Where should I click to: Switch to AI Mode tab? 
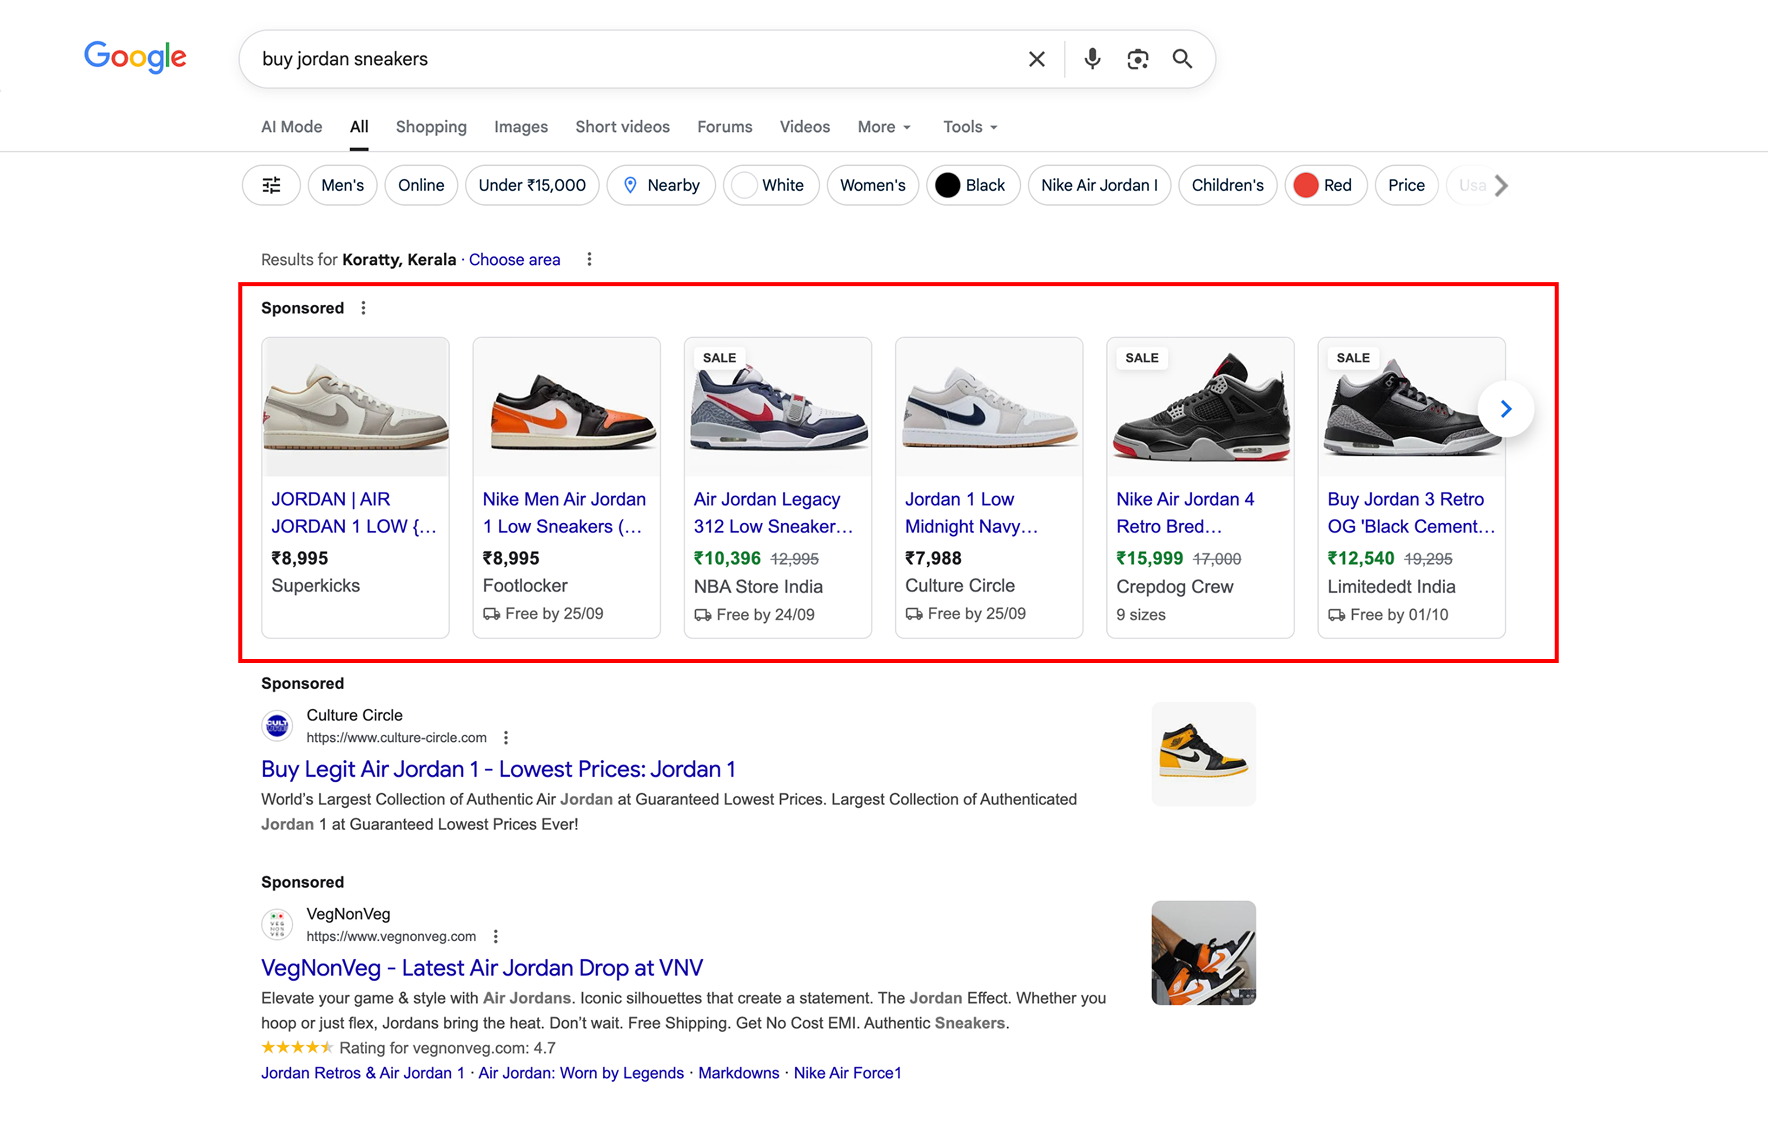[x=292, y=127]
